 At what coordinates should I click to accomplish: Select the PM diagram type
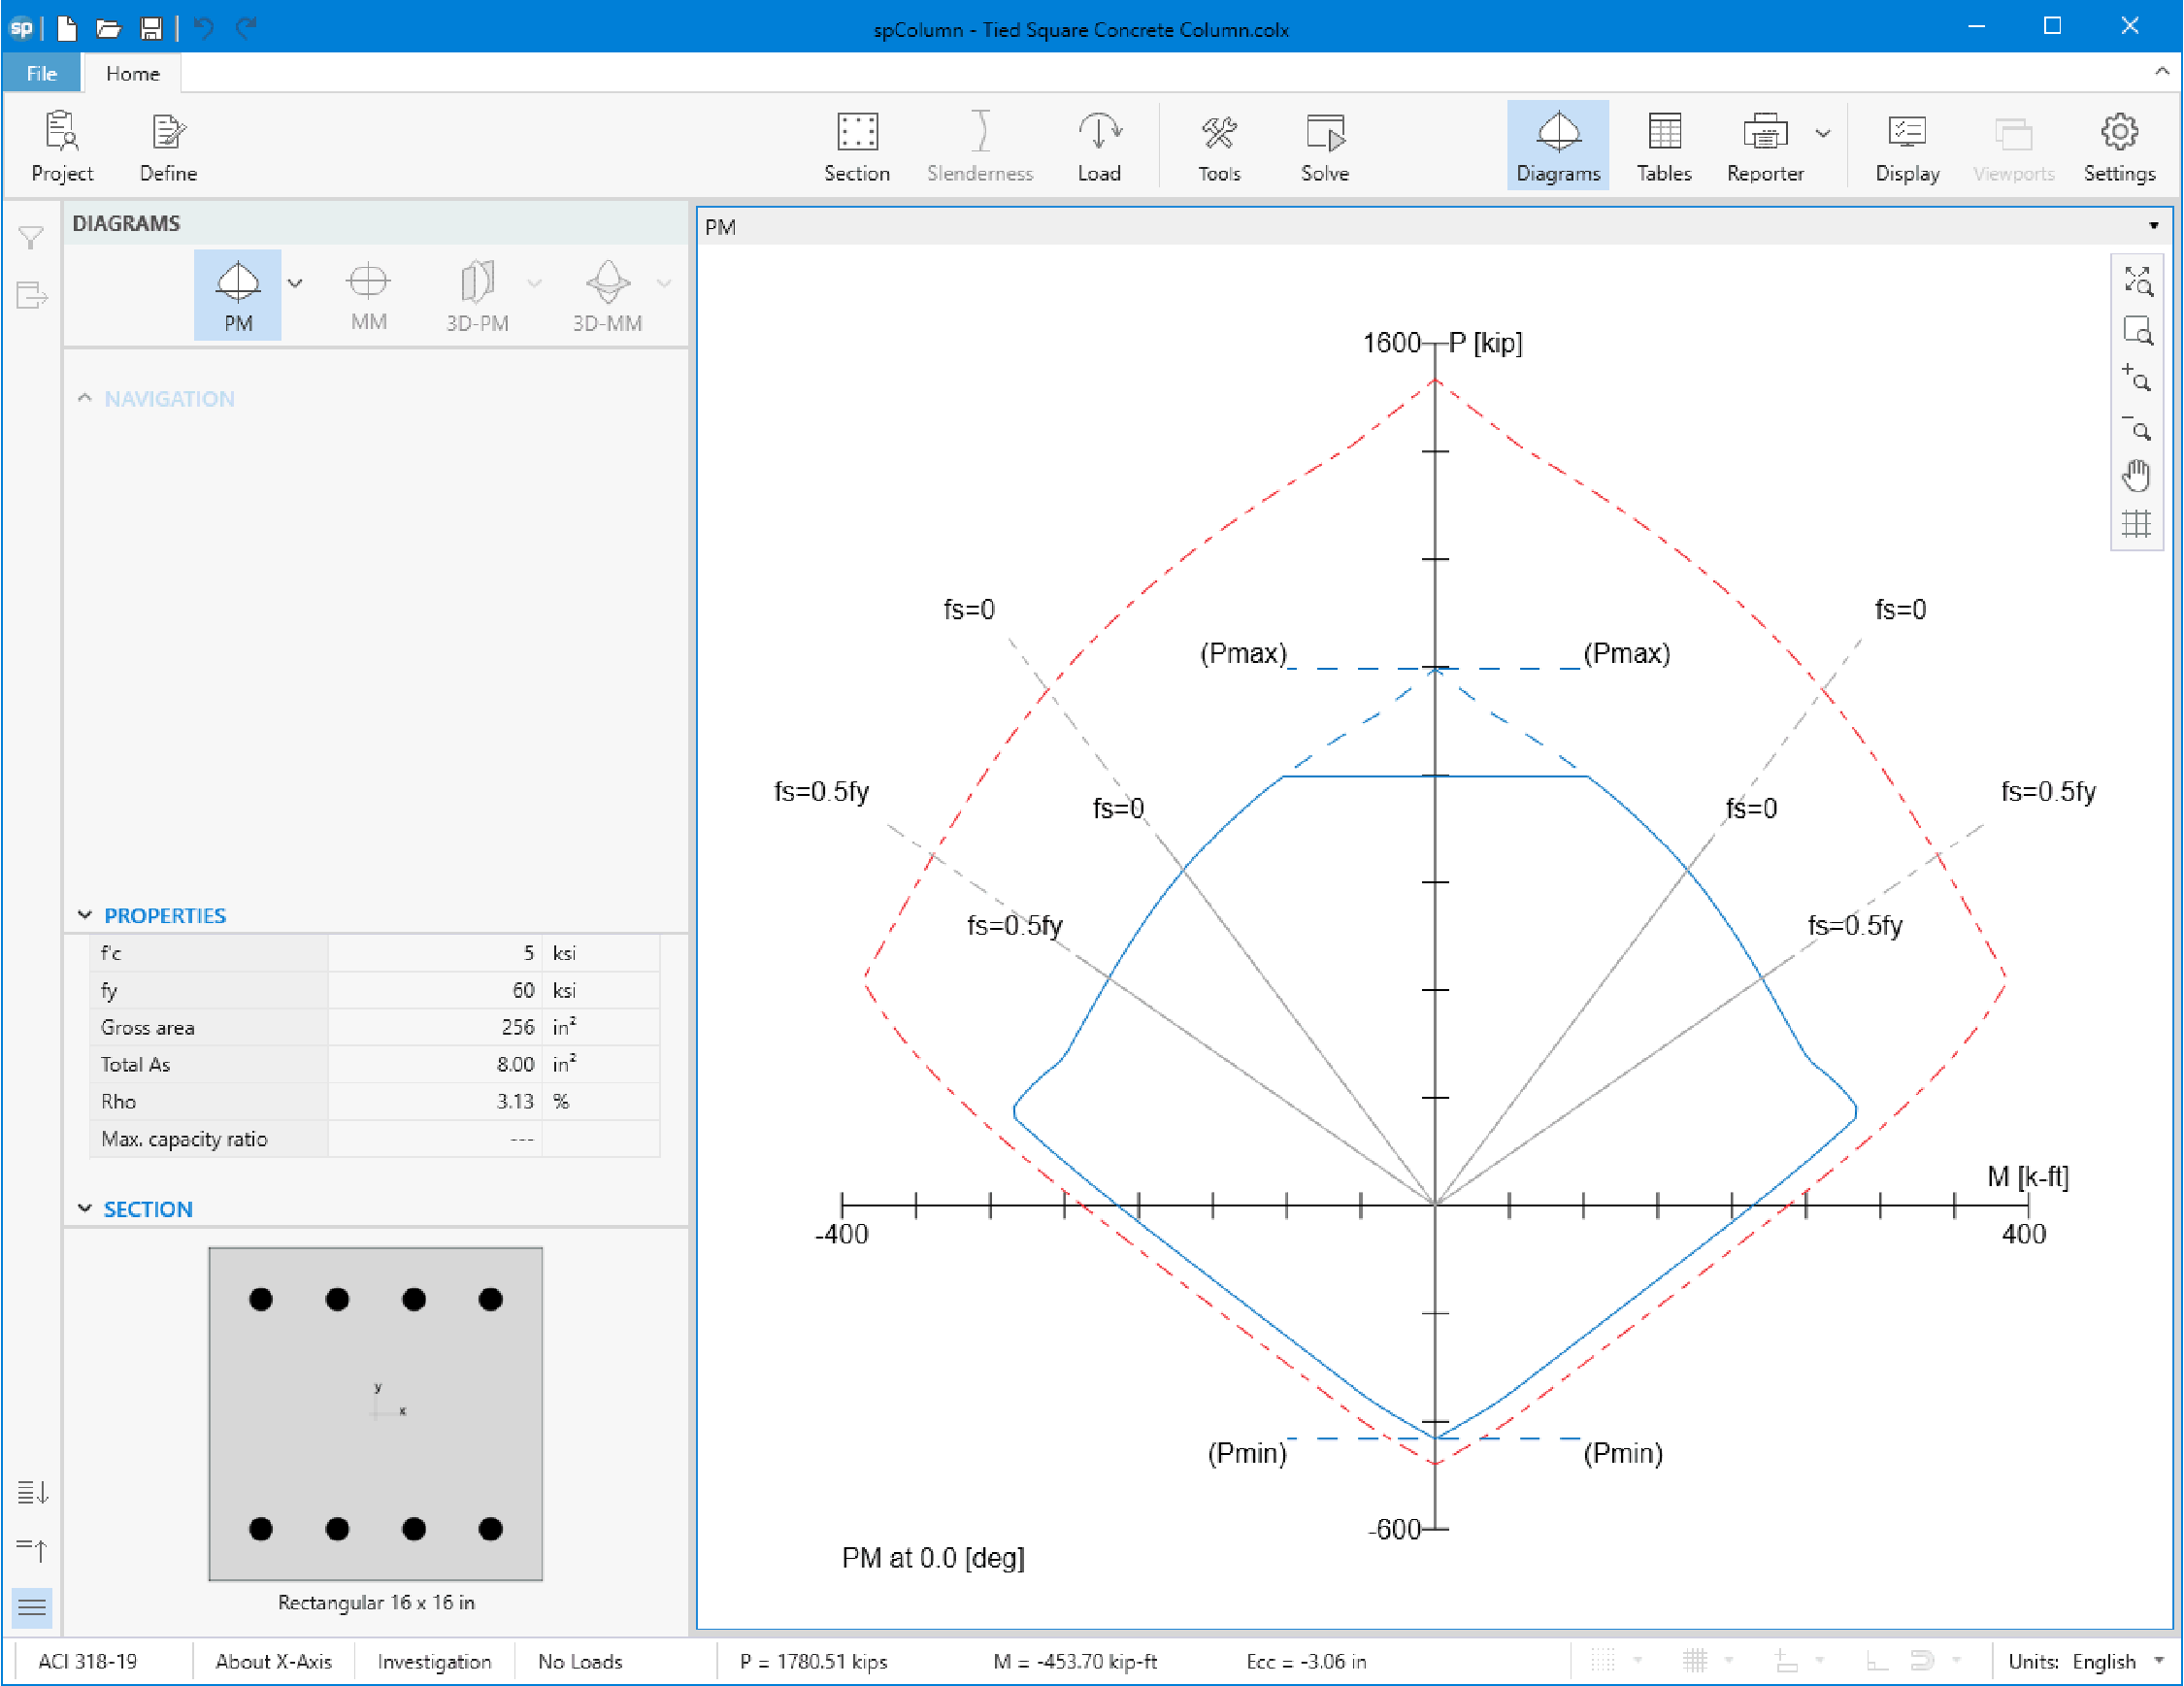point(238,295)
